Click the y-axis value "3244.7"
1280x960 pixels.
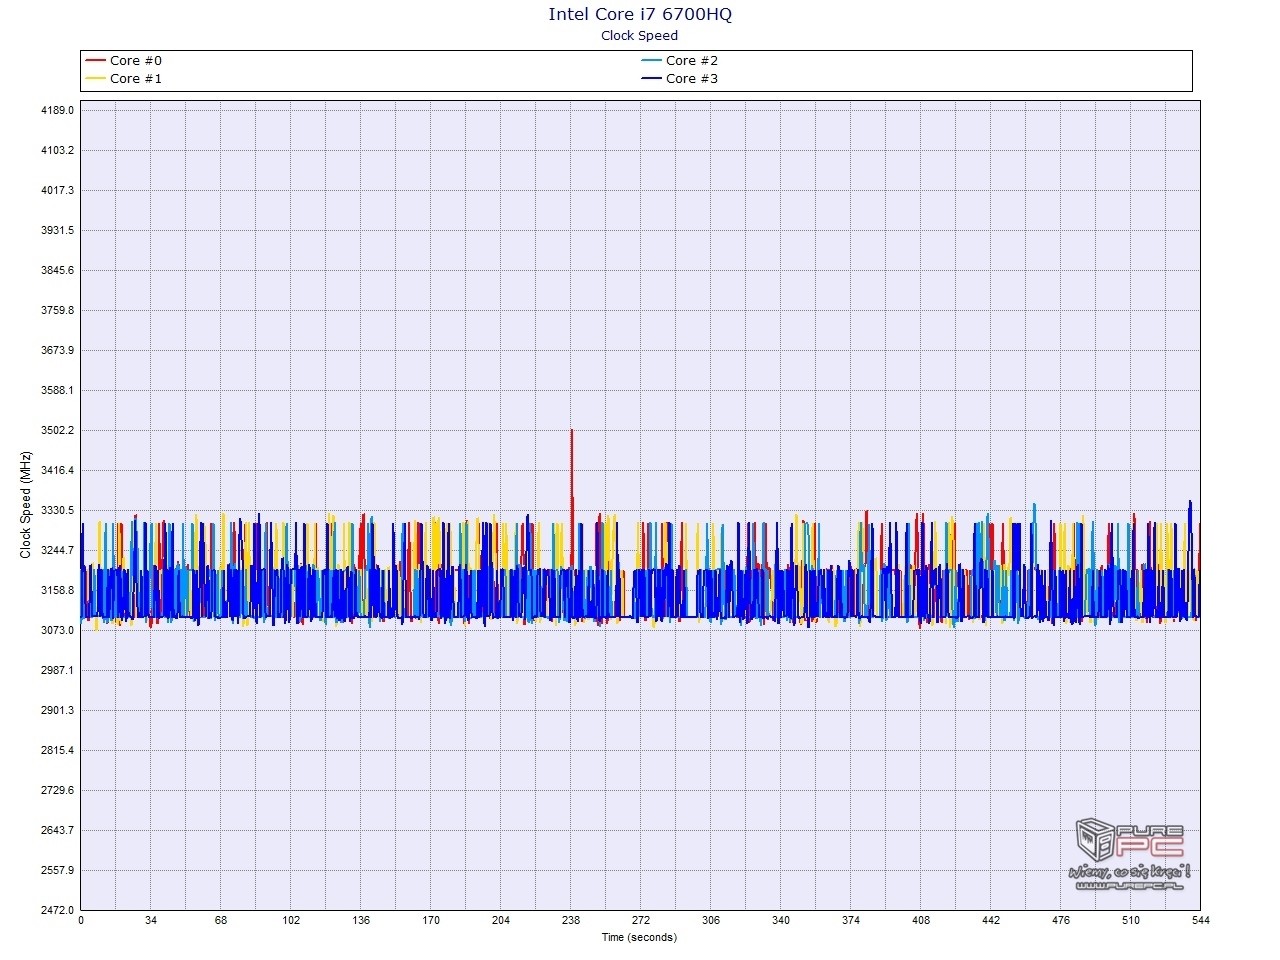[57, 550]
